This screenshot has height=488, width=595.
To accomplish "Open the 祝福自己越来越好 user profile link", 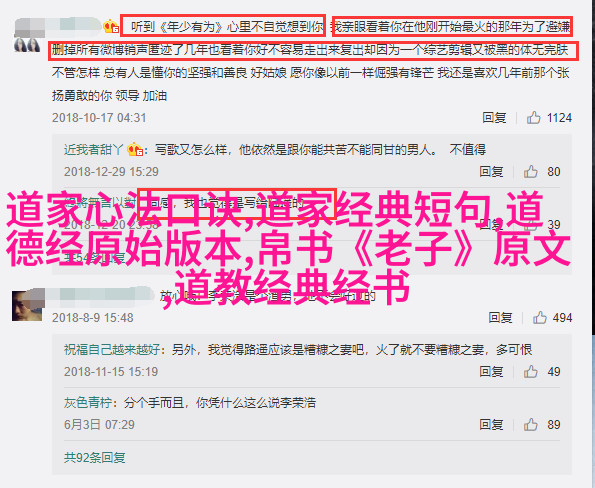I will tap(112, 349).
